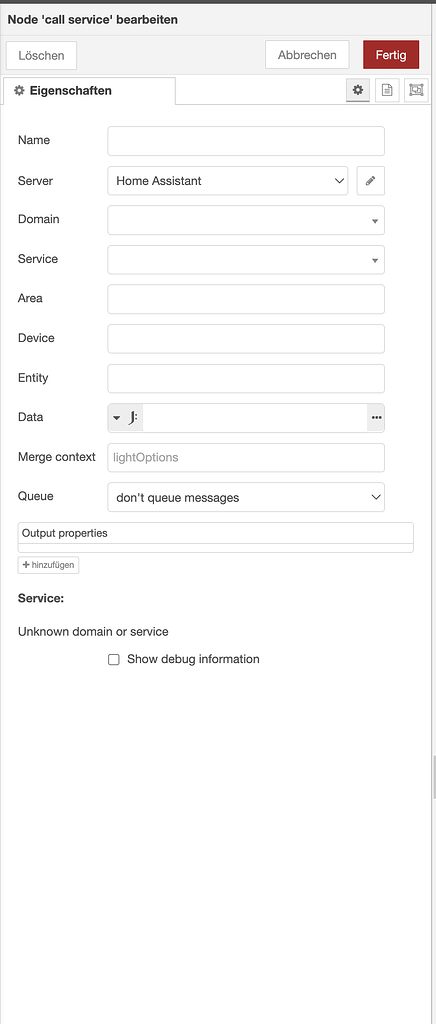Delete node with Löschen button

tap(41, 55)
